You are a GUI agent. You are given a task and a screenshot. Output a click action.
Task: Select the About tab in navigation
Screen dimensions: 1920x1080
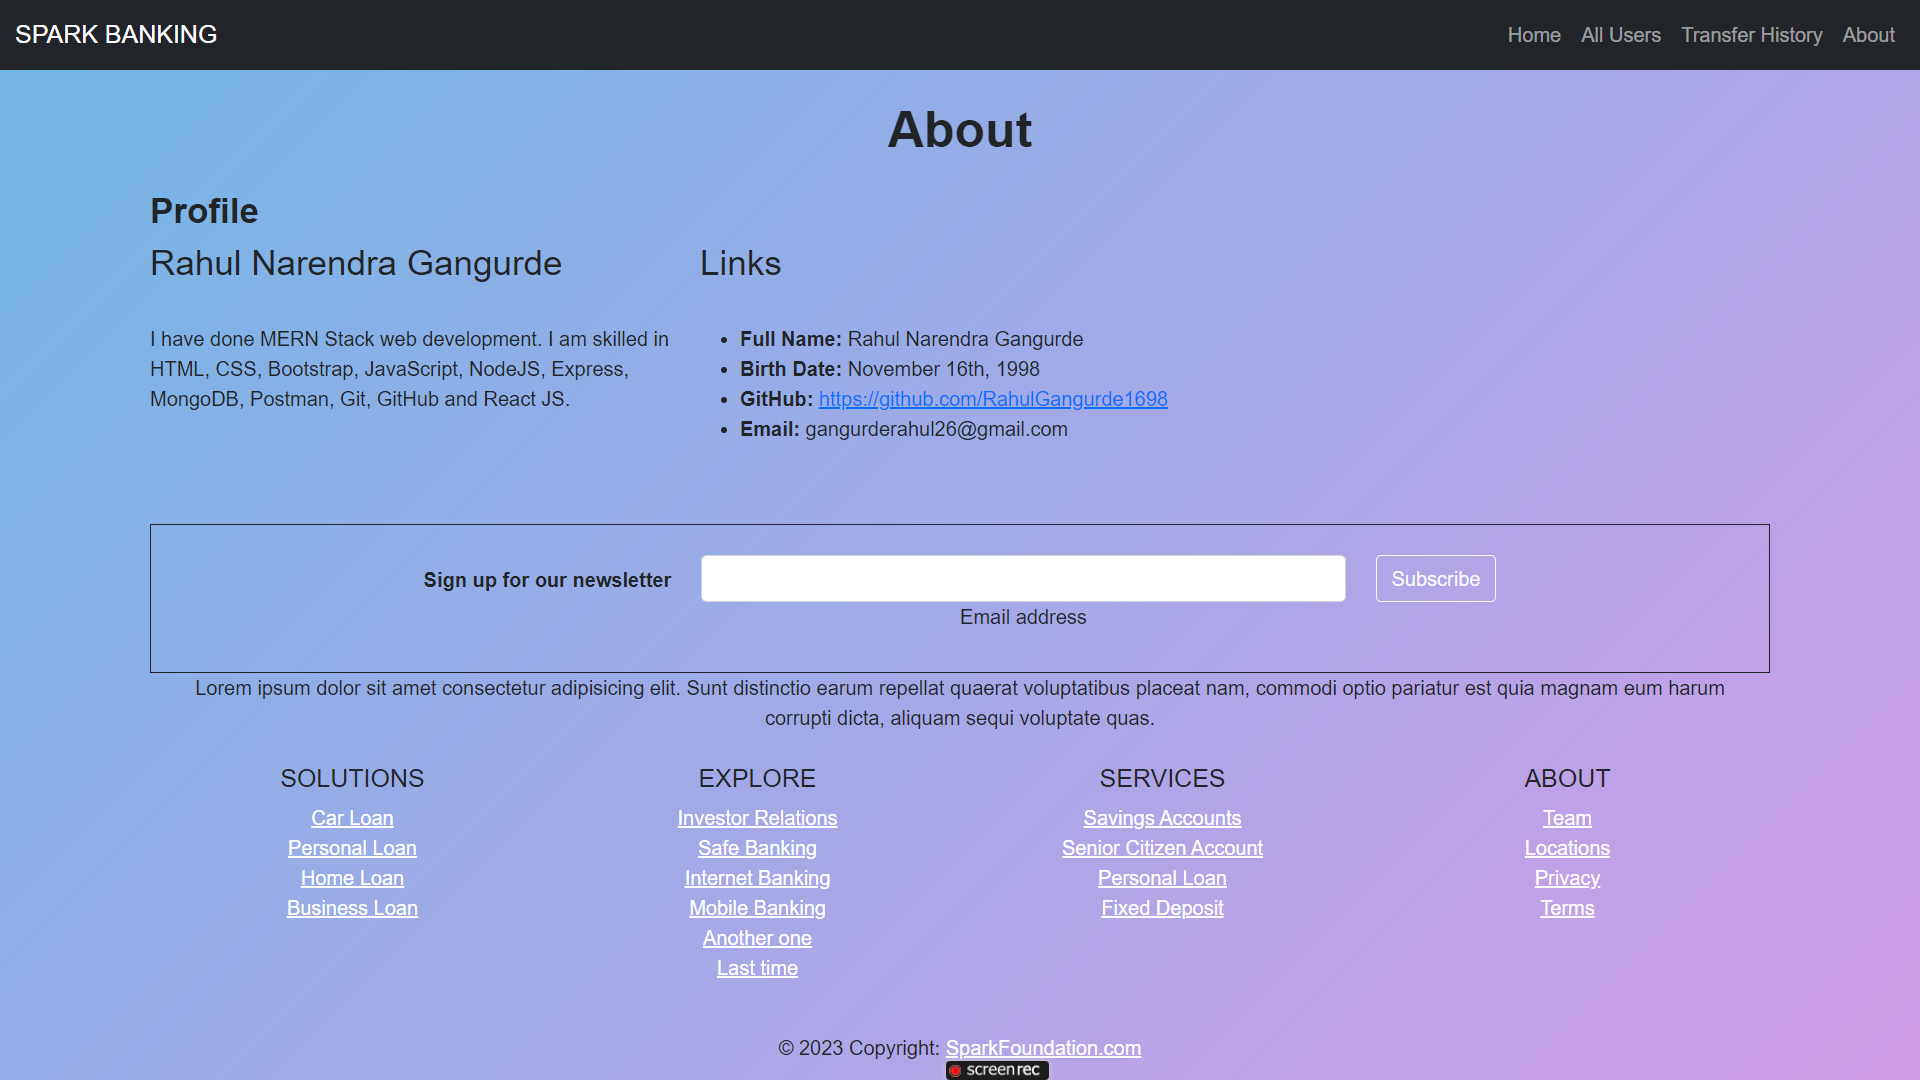point(1868,34)
